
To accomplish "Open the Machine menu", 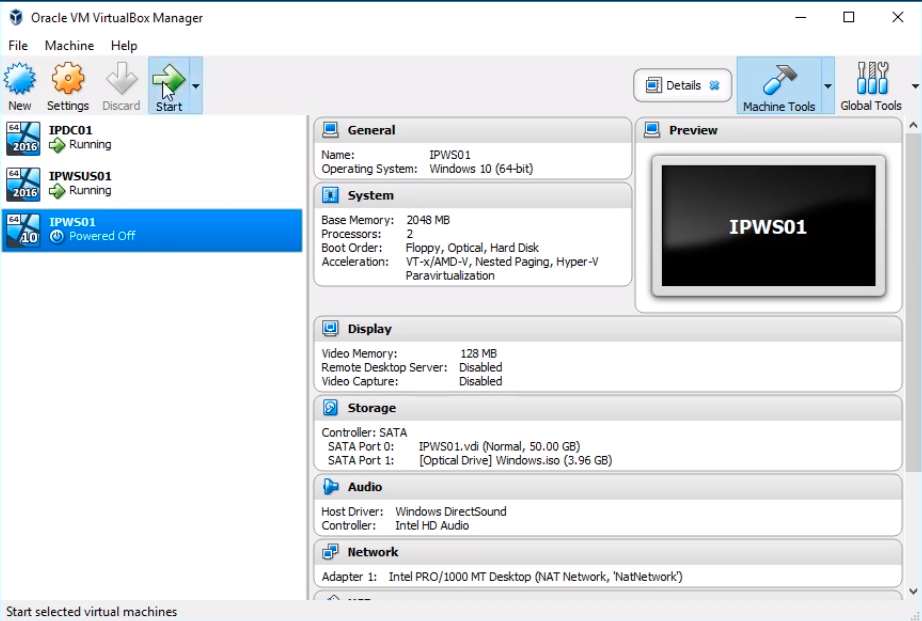I will (69, 45).
